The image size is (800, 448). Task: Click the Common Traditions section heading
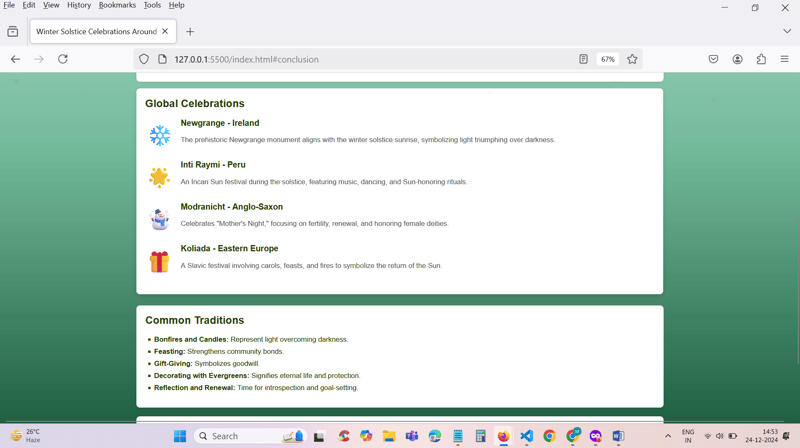tap(195, 320)
